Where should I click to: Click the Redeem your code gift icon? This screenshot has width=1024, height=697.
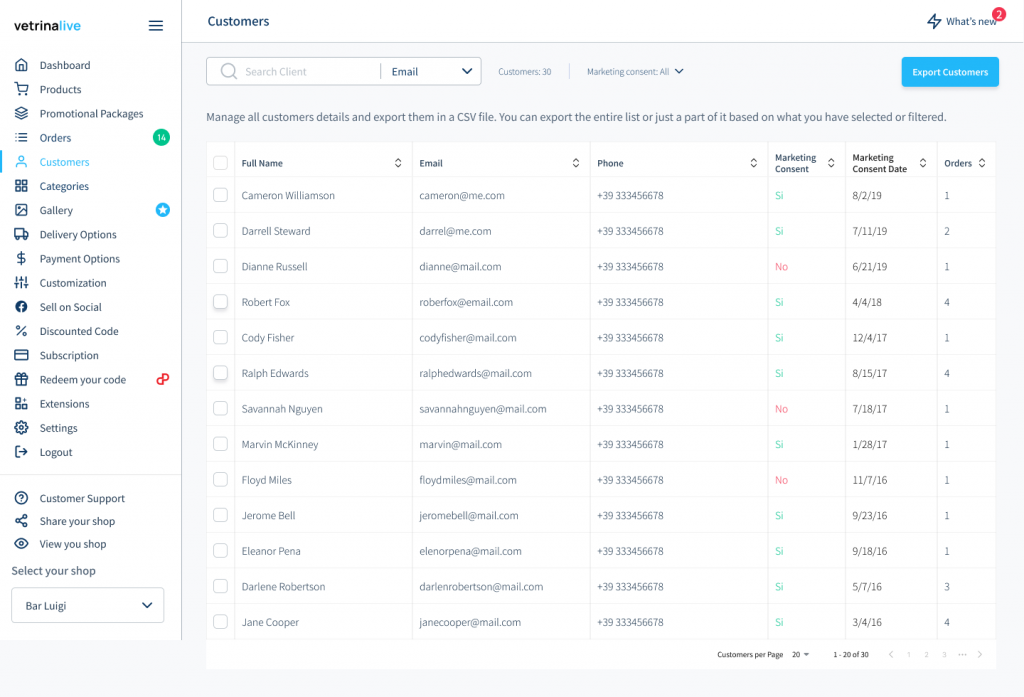pyautogui.click(x=22, y=379)
